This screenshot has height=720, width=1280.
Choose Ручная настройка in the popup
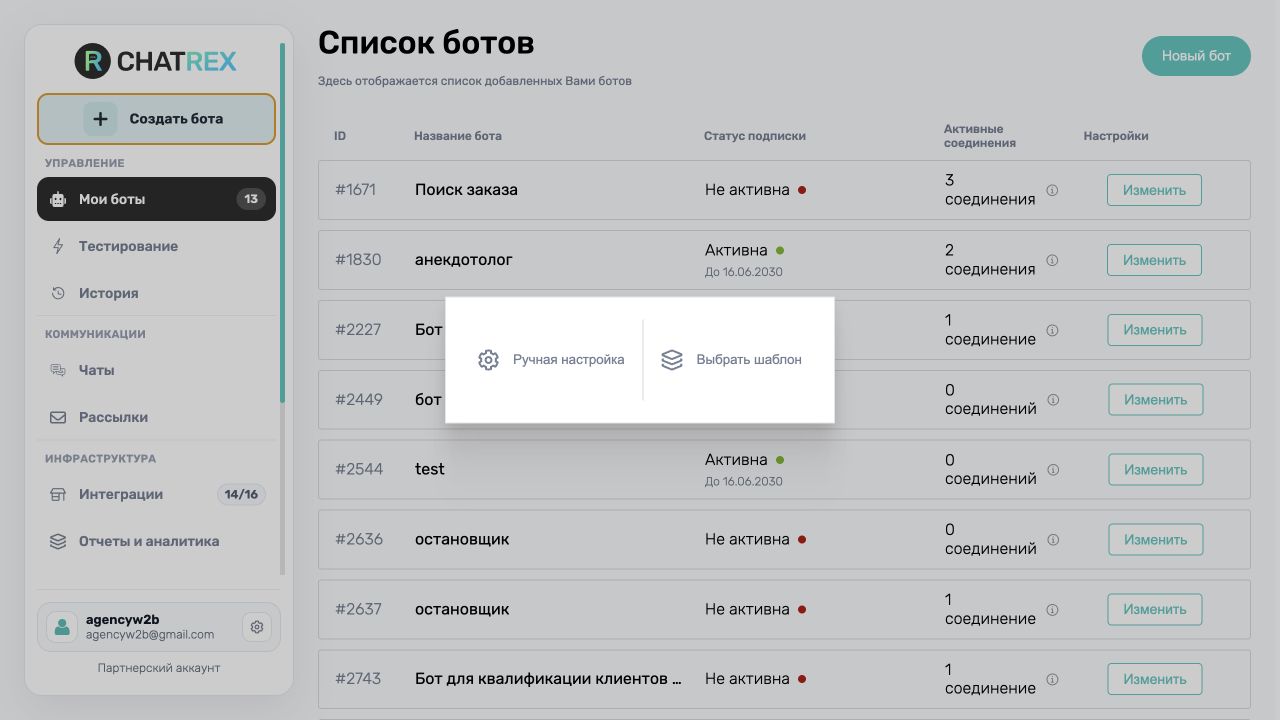point(551,360)
